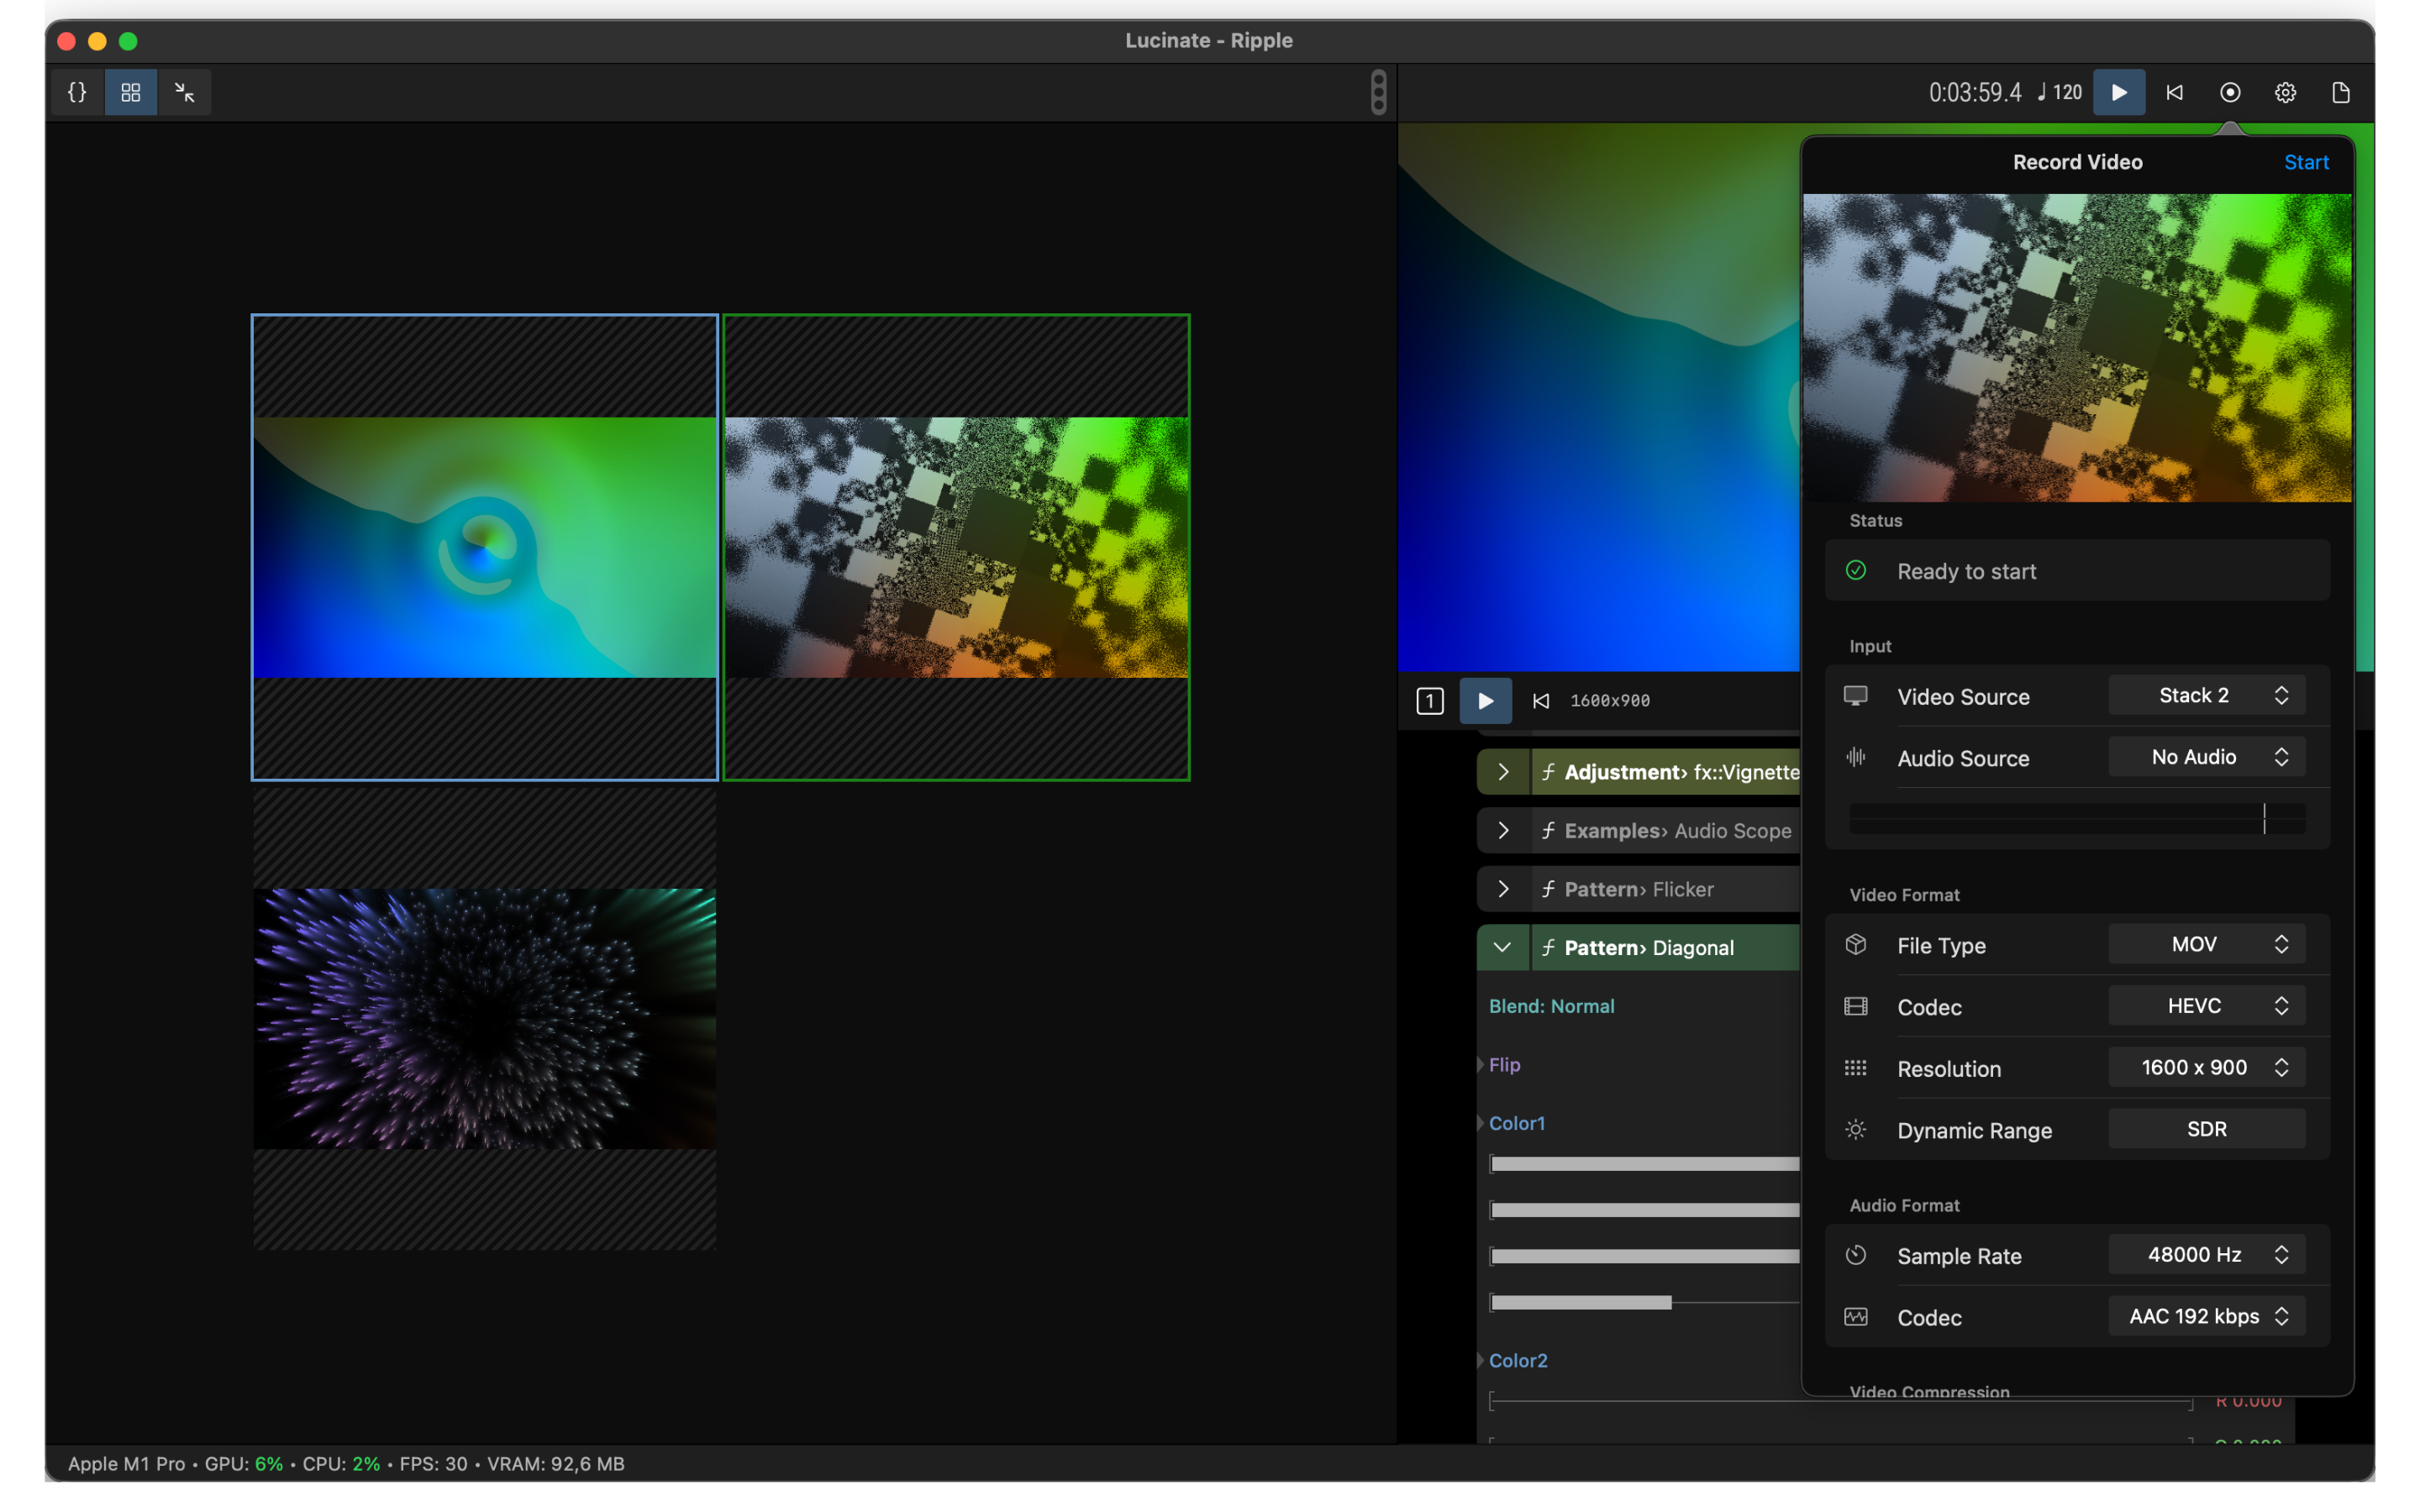Expand the Examples Audio Scope layer

[x=1503, y=830]
